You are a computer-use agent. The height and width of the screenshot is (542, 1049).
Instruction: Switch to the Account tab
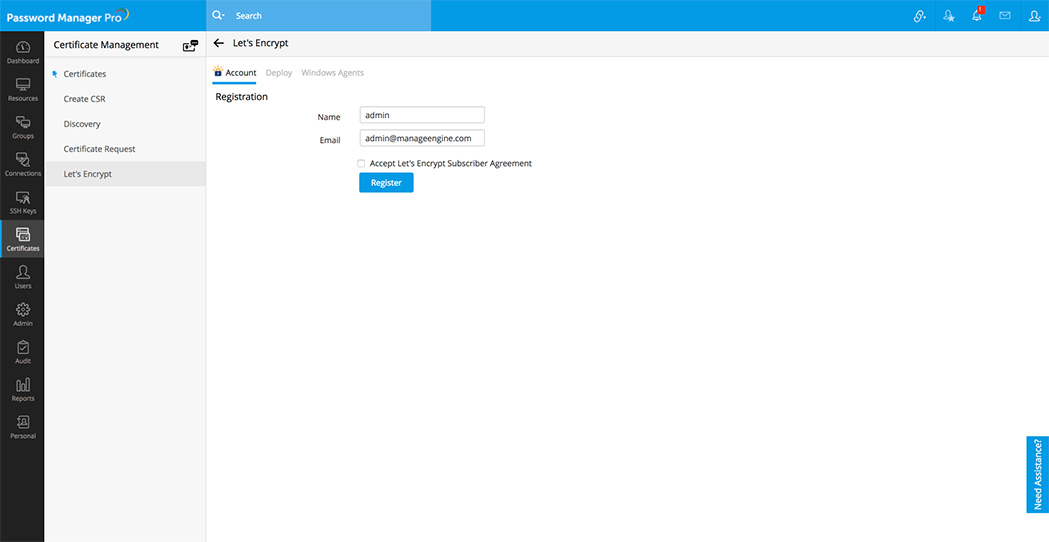(234, 73)
